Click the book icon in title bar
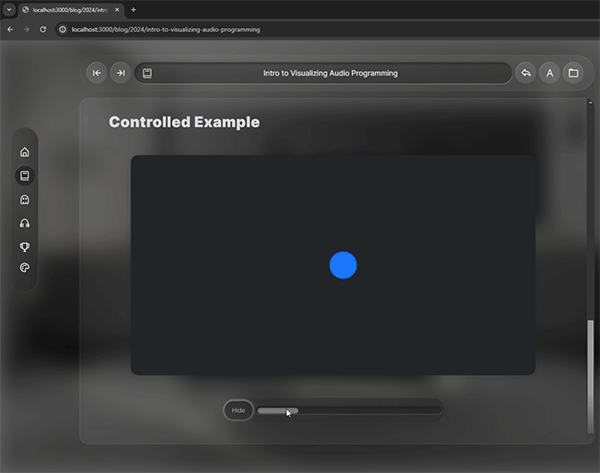The image size is (600, 473). [147, 73]
